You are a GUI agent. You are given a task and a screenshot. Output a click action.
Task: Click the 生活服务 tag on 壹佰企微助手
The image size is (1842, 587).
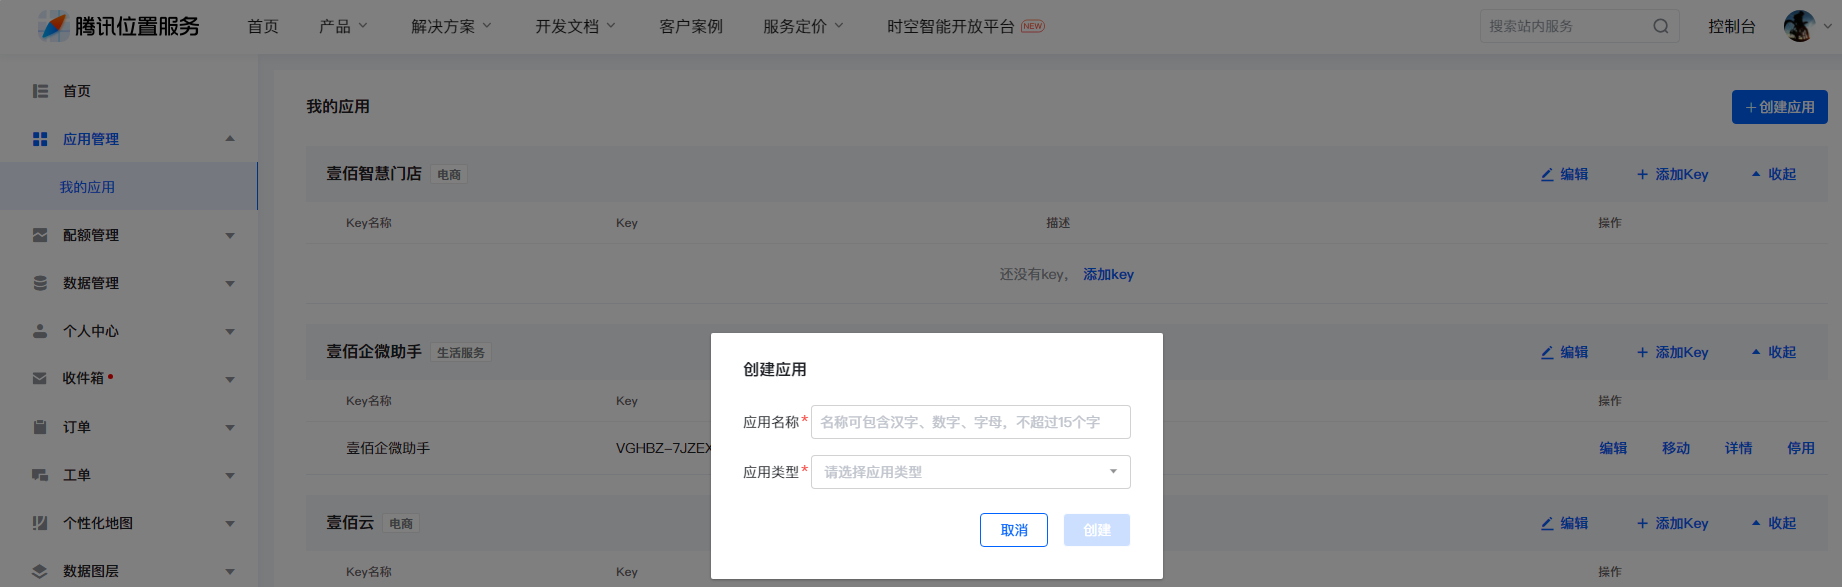(461, 353)
